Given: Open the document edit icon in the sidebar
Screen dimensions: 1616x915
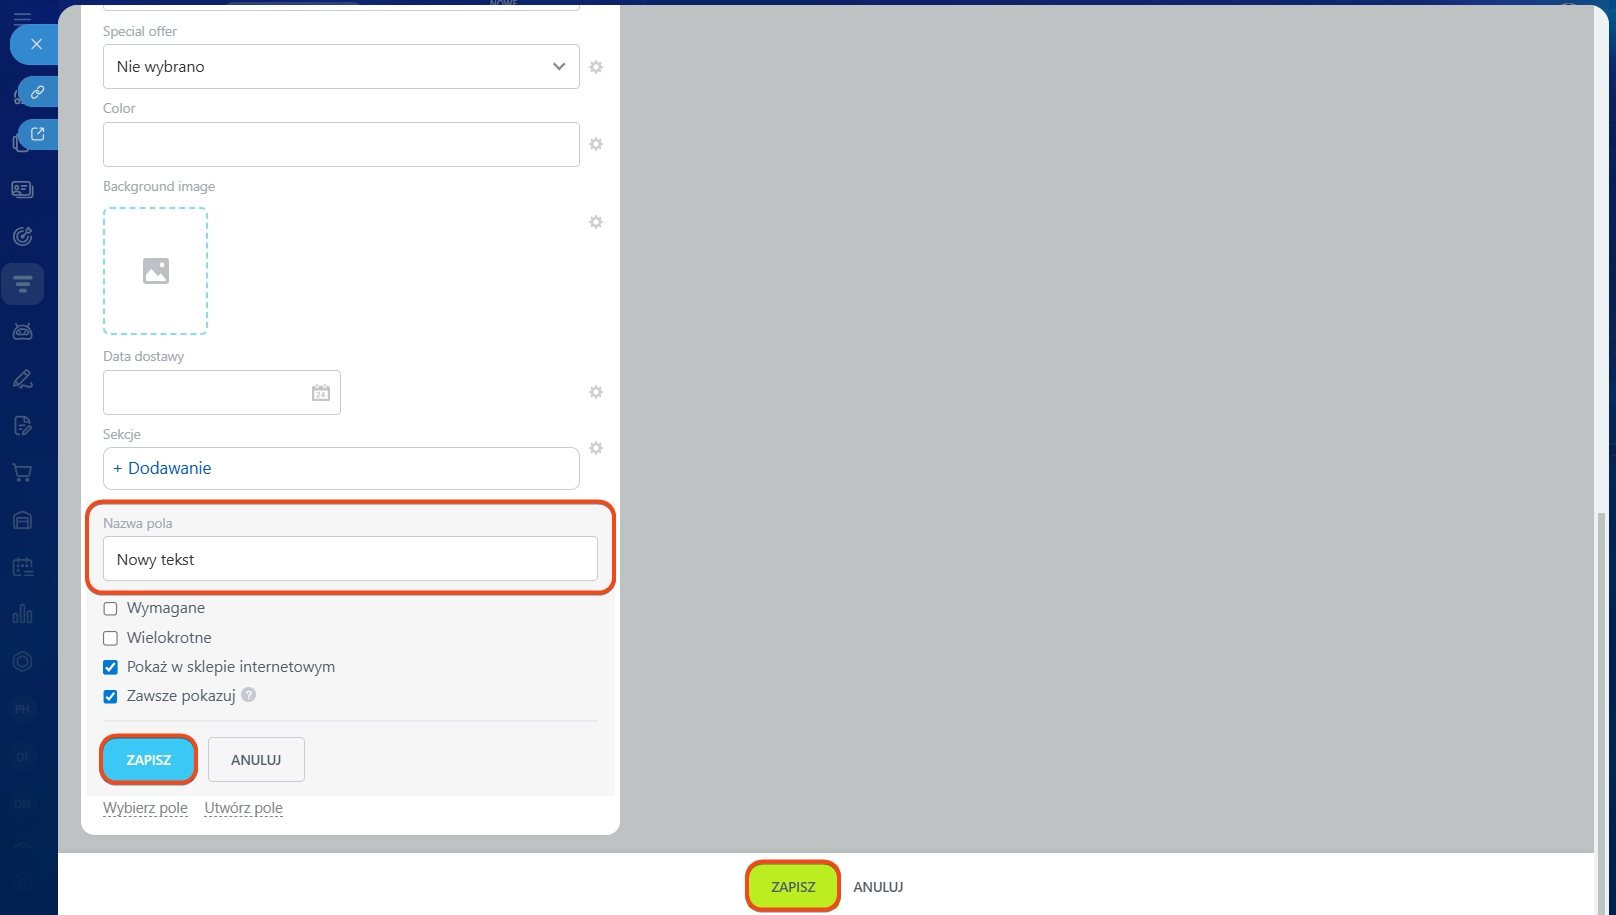Looking at the screenshot, I should (22, 426).
